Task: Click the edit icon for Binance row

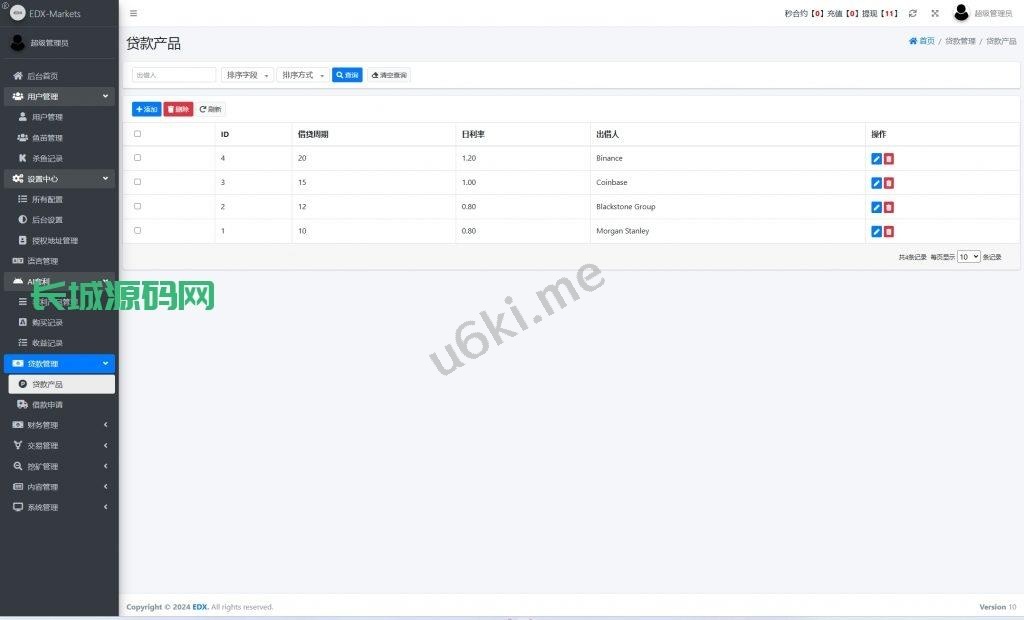Action: (x=876, y=159)
